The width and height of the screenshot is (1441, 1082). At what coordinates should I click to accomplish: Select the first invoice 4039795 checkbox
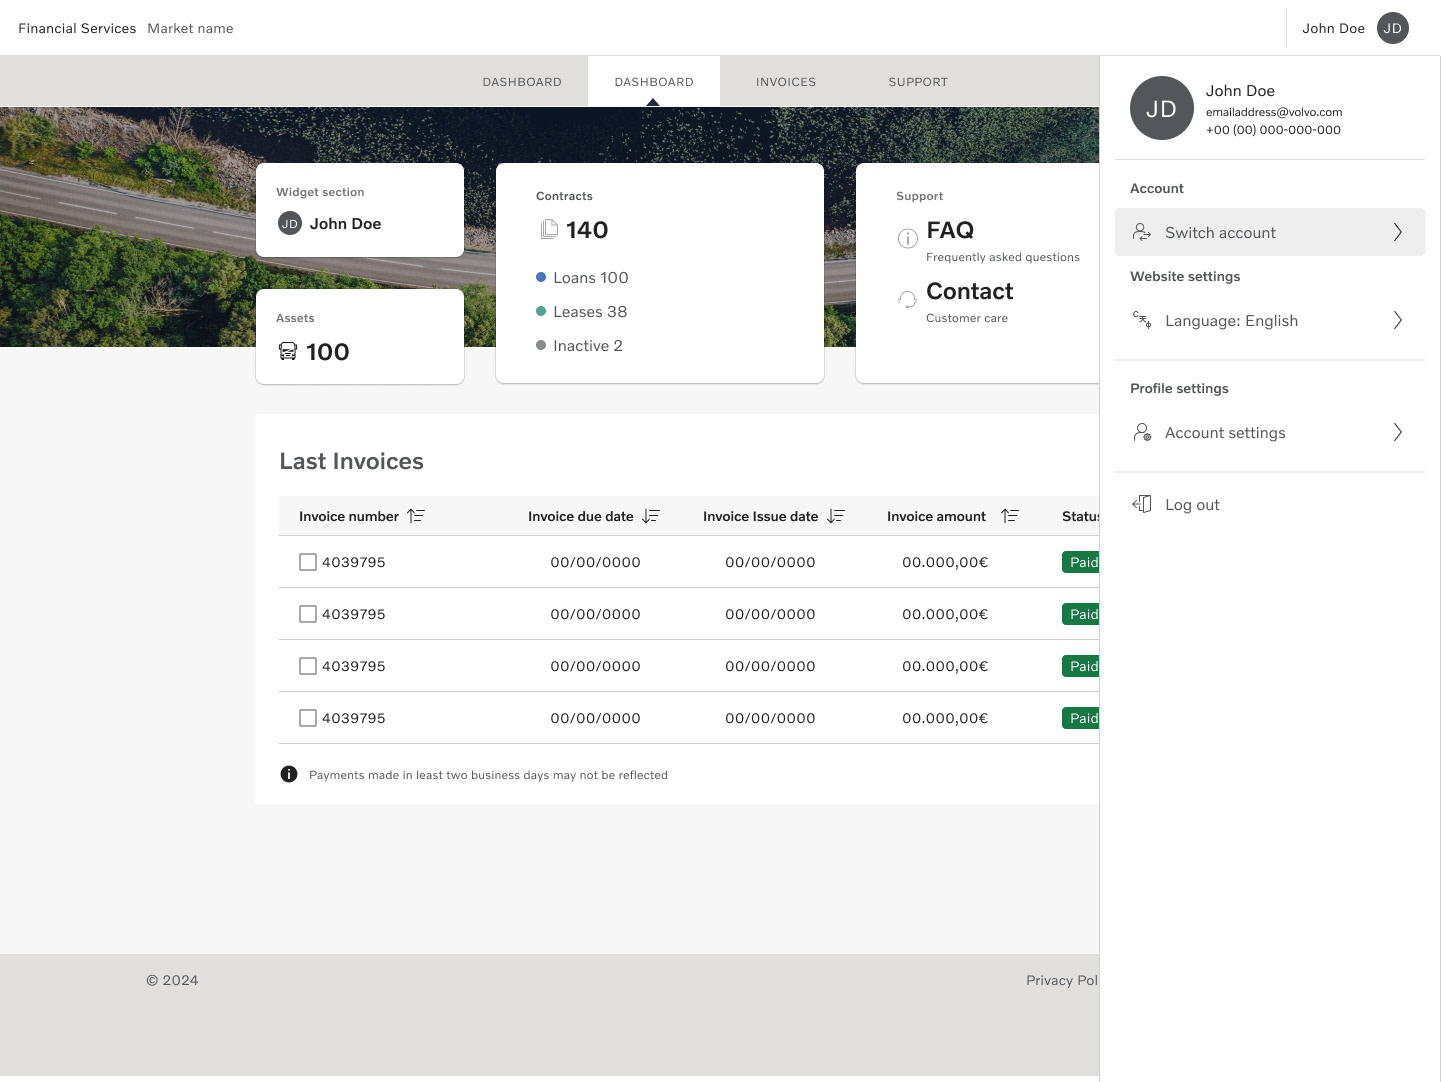(308, 562)
